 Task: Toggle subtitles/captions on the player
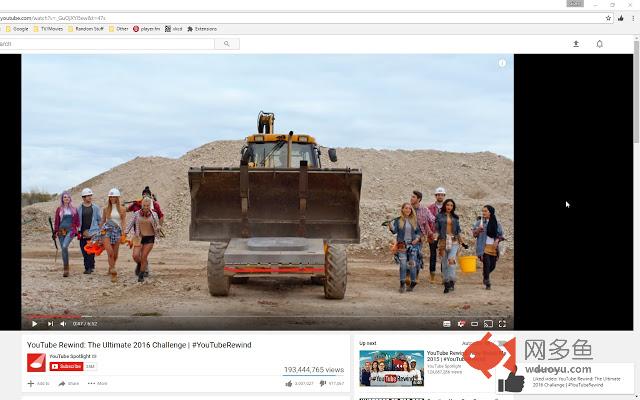447,324
